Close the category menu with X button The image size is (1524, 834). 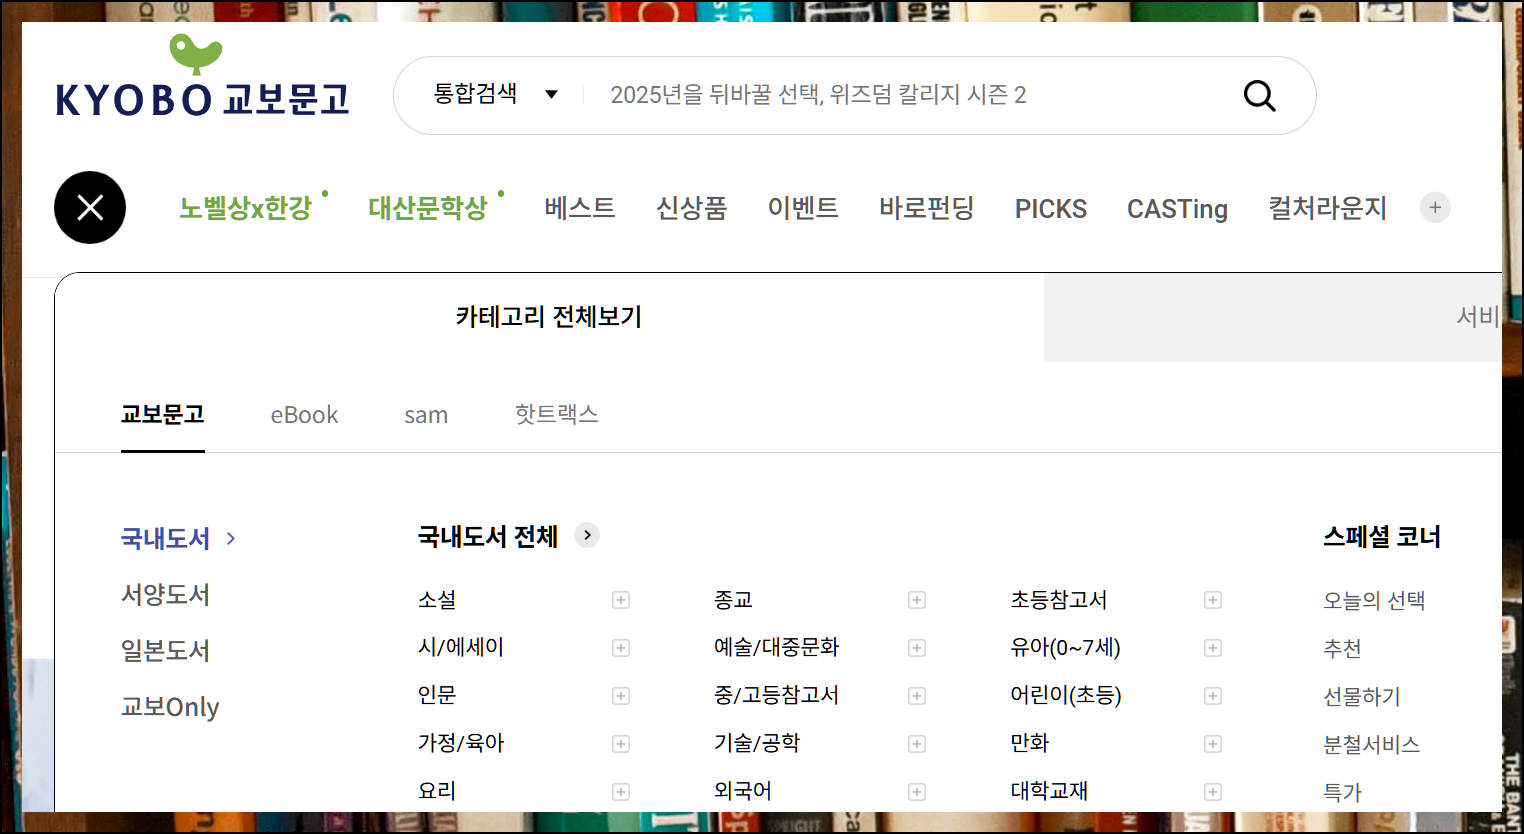click(90, 208)
